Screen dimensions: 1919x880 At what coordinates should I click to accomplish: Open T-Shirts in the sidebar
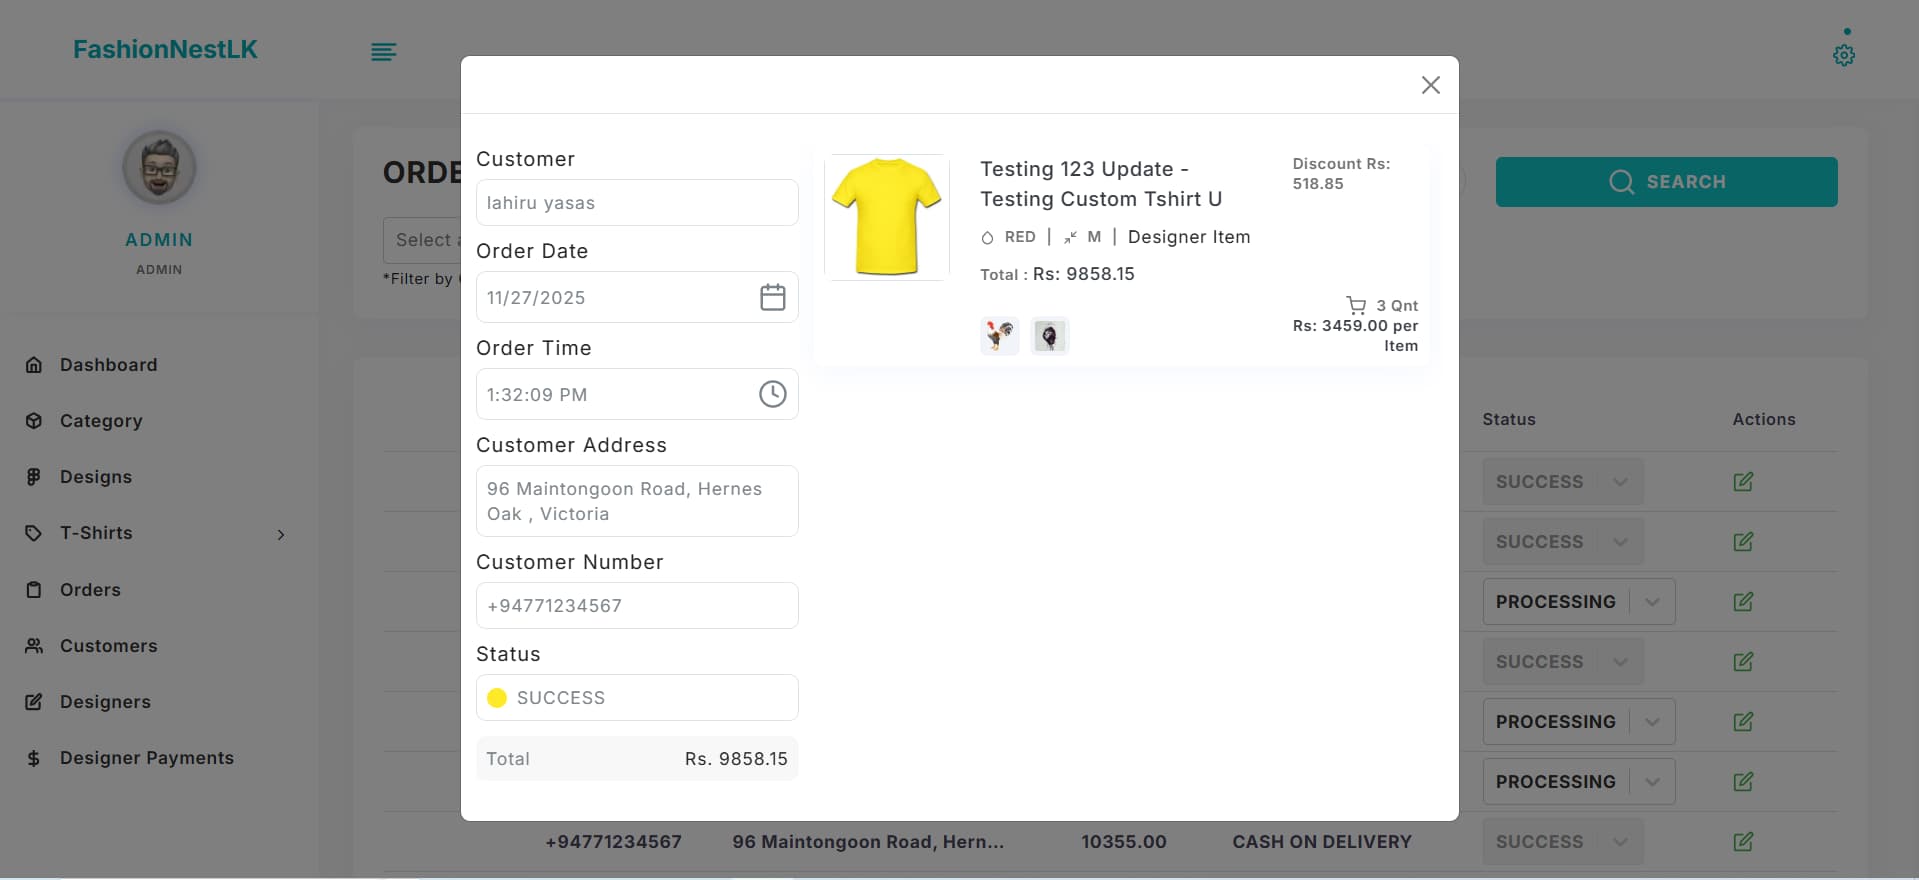[96, 533]
